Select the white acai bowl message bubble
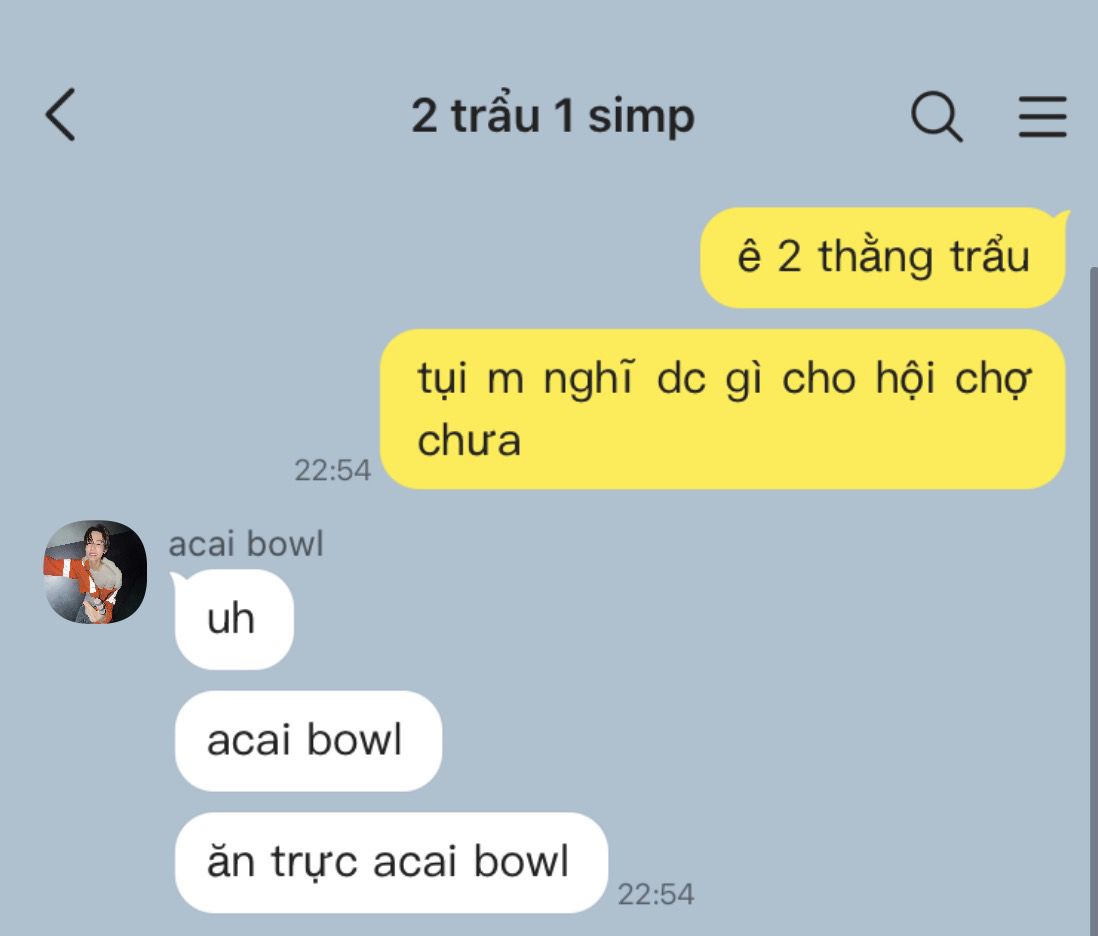The image size is (1098, 936). 308,741
